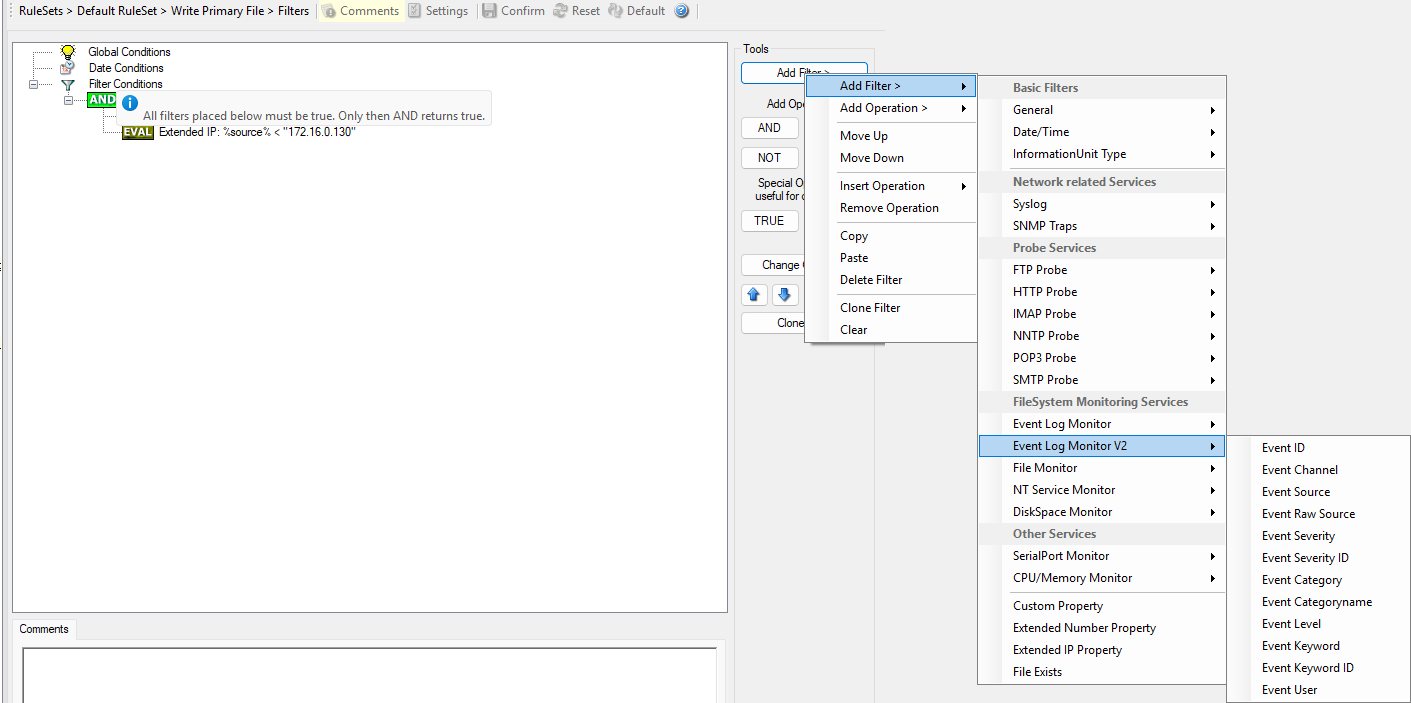Image resolution: width=1411 pixels, height=703 pixels.
Task: Click the green AND operation badge
Action: coord(102,100)
